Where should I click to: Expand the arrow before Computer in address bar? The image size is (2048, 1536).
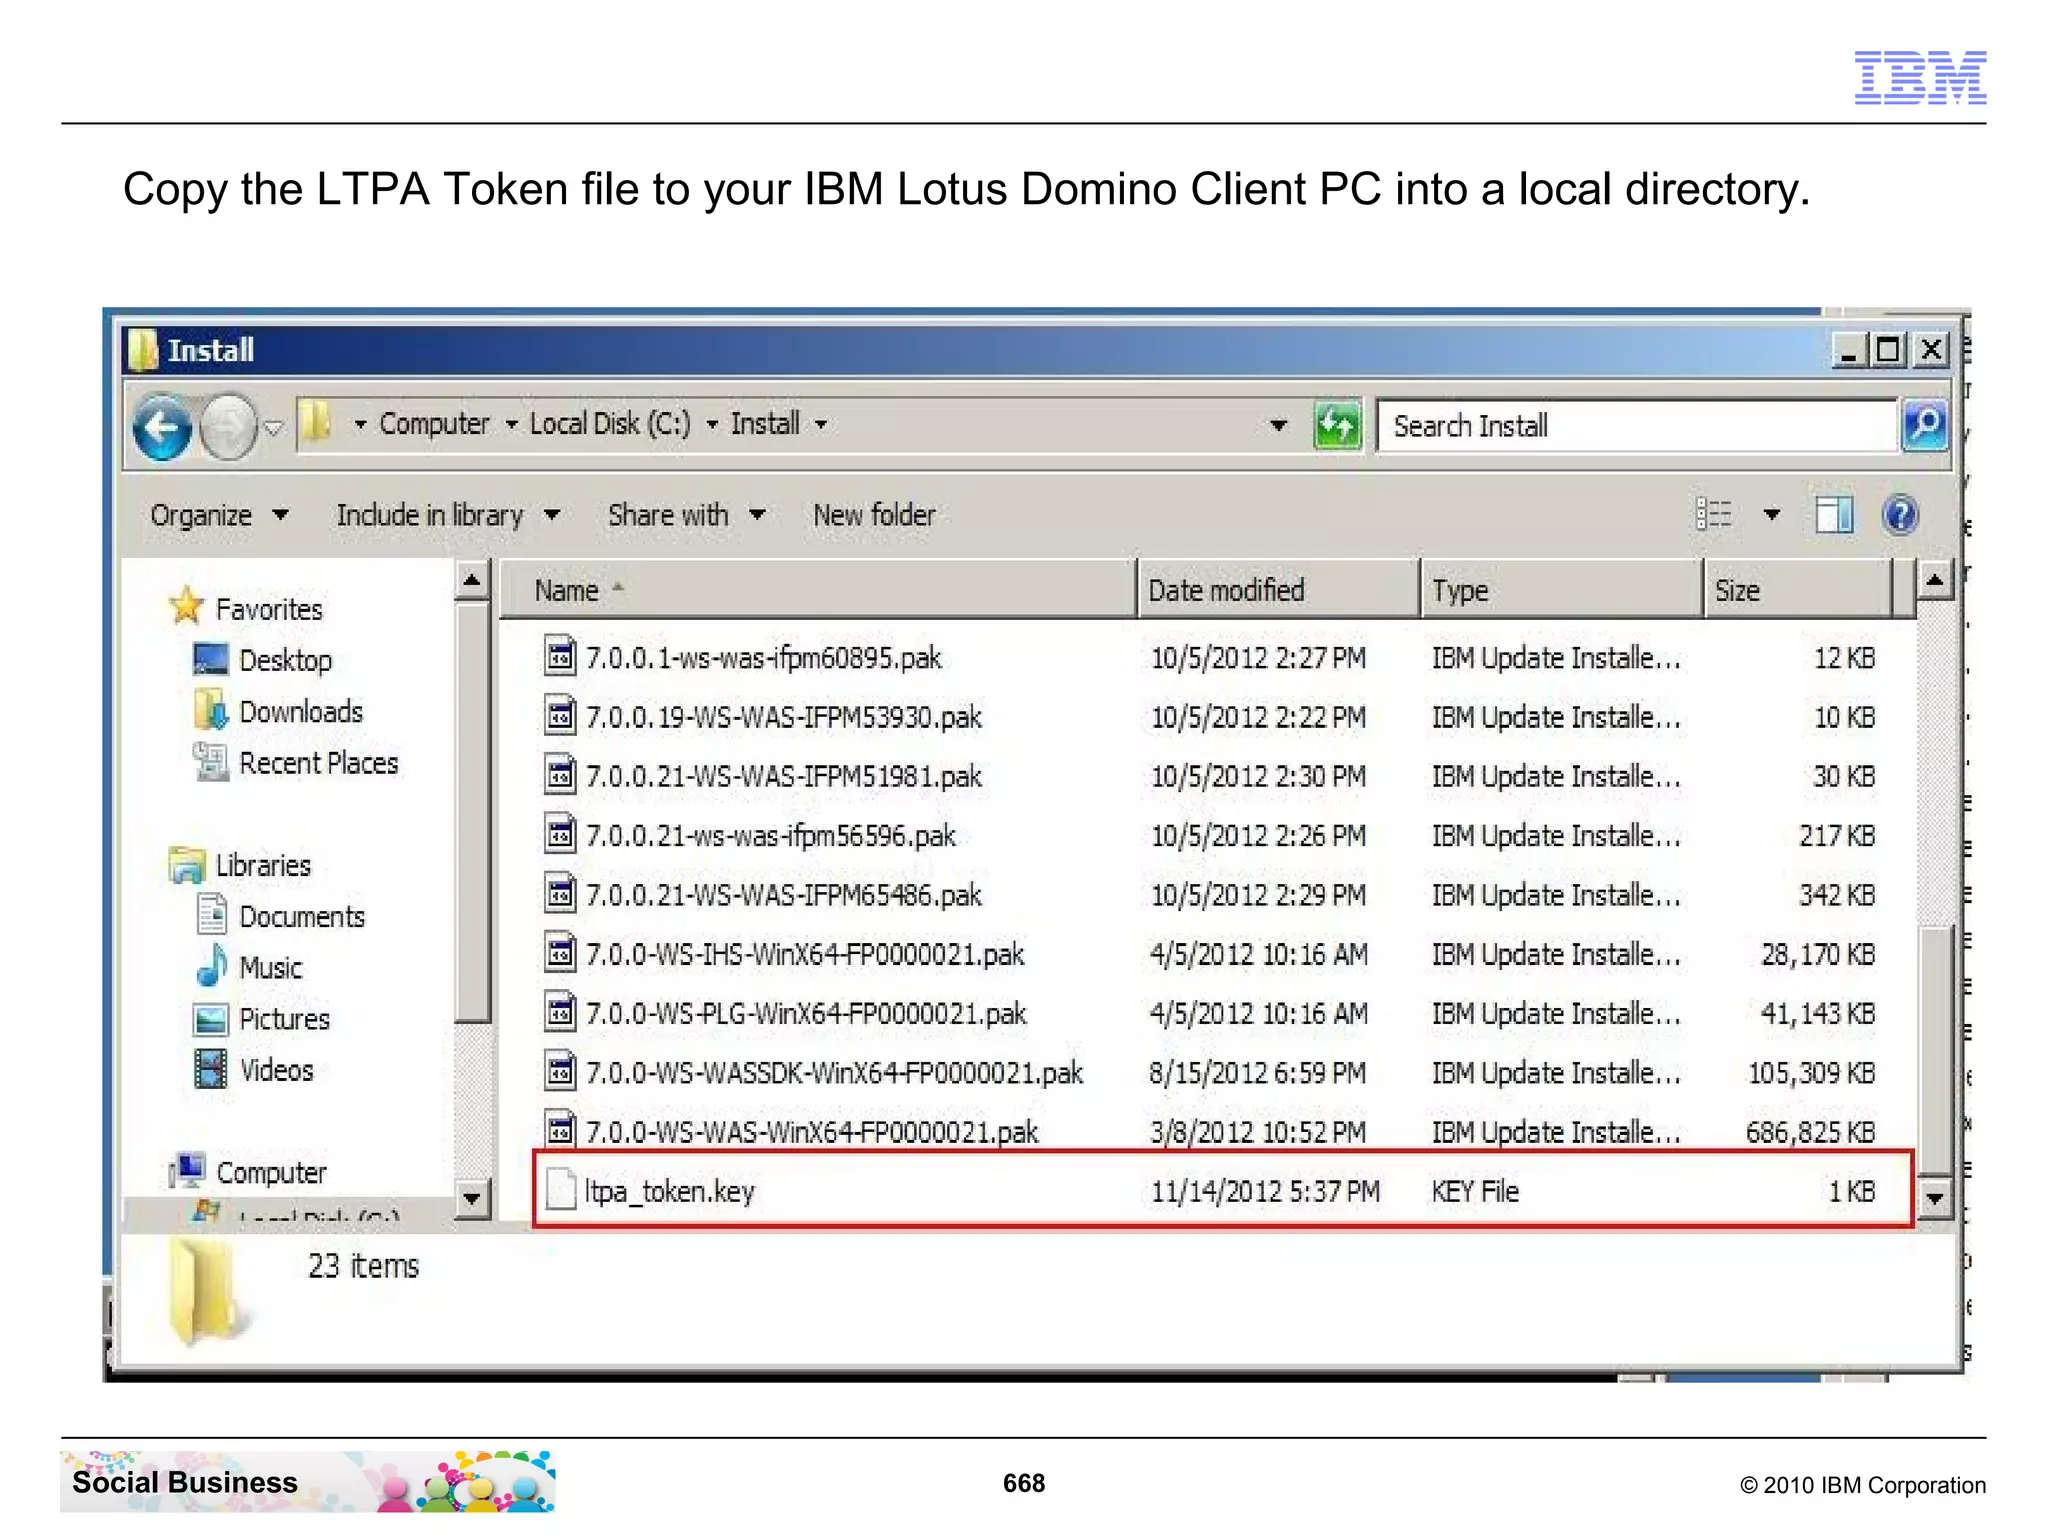pyautogui.click(x=360, y=425)
